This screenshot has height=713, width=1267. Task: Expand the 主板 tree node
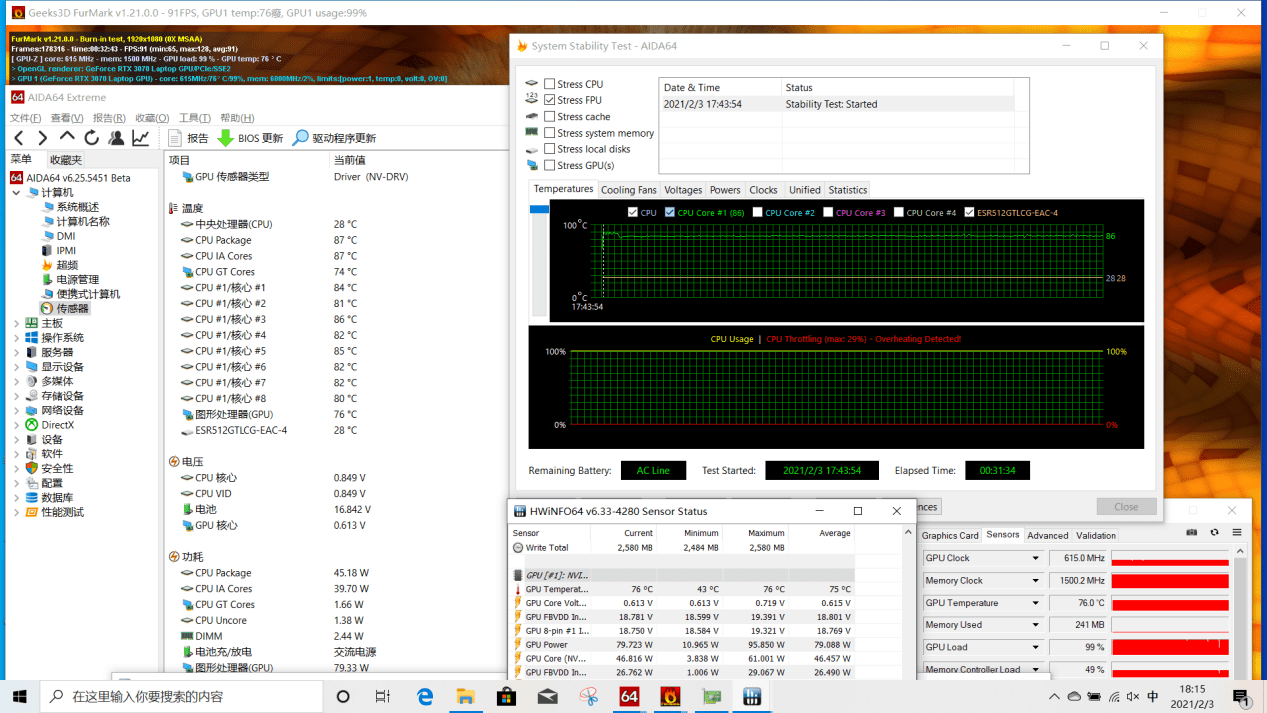pos(16,324)
